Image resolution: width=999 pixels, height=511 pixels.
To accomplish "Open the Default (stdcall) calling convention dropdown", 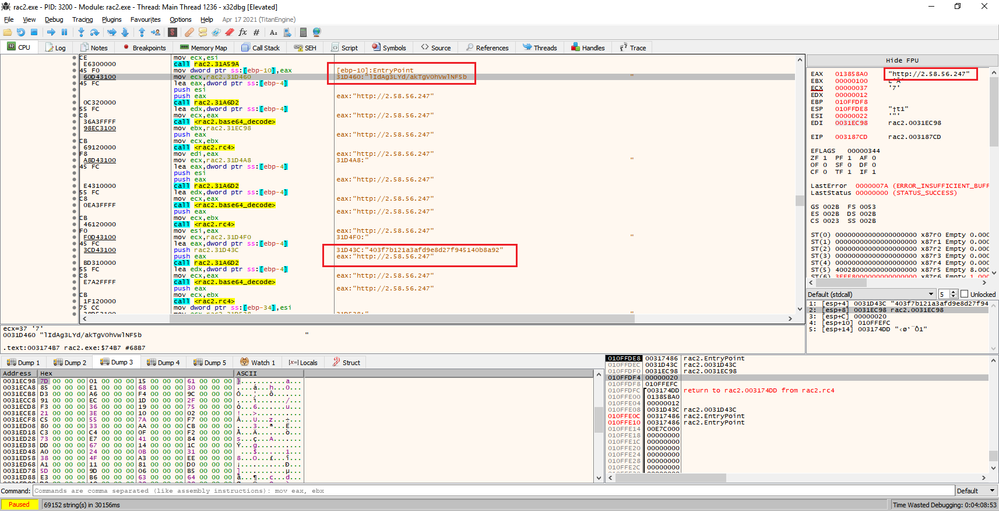I will [x=868, y=295].
